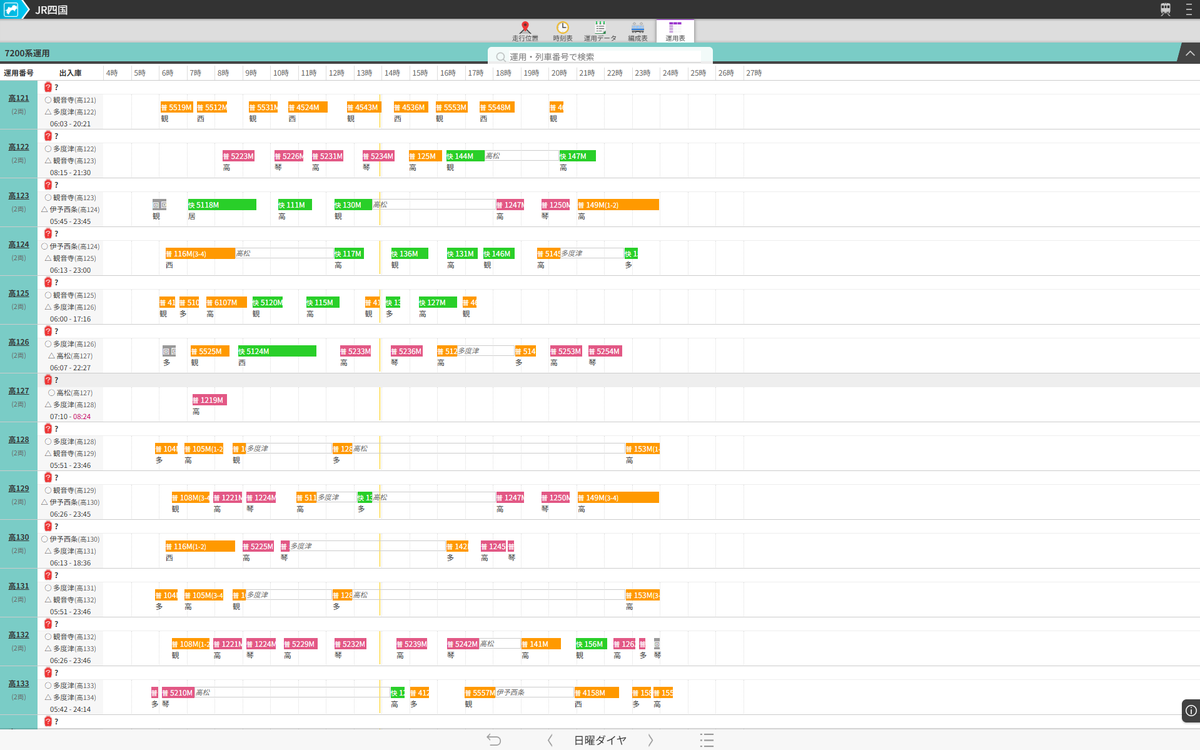Select train 1219M in 高127 row
This screenshot has width=1200, height=750.
point(209,400)
